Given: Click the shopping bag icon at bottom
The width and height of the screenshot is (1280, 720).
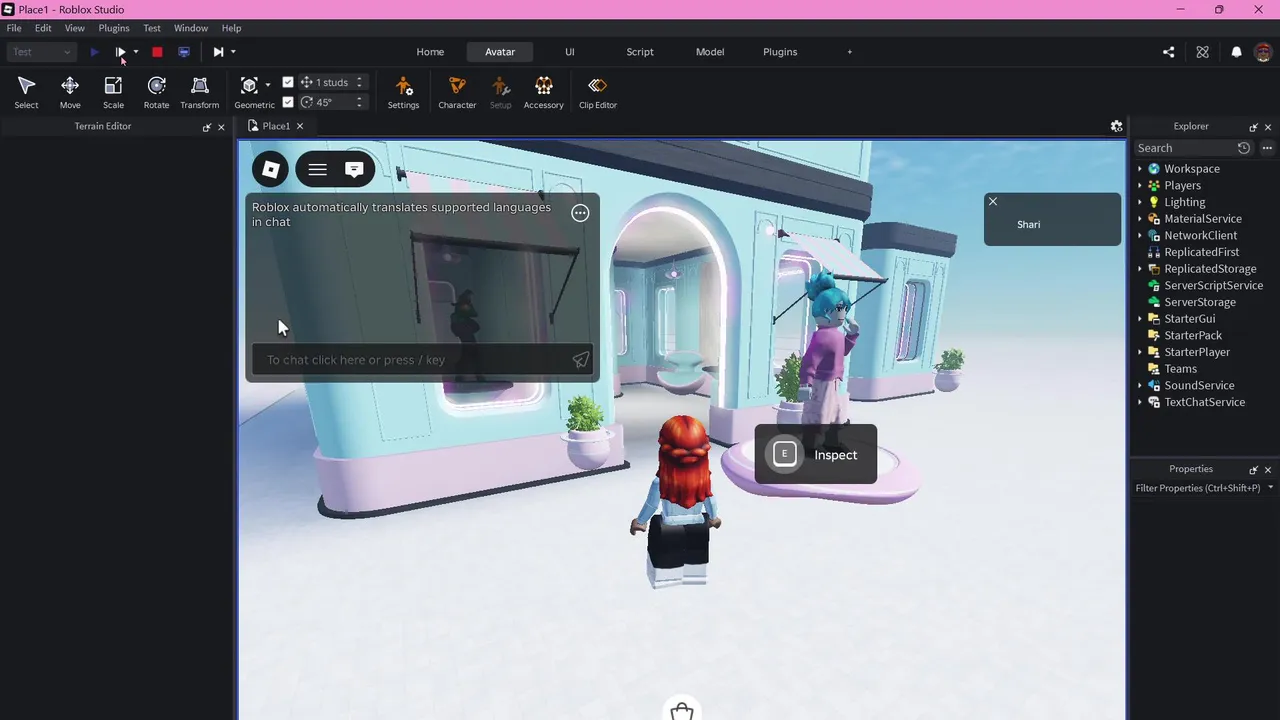Looking at the screenshot, I should tap(682, 710).
